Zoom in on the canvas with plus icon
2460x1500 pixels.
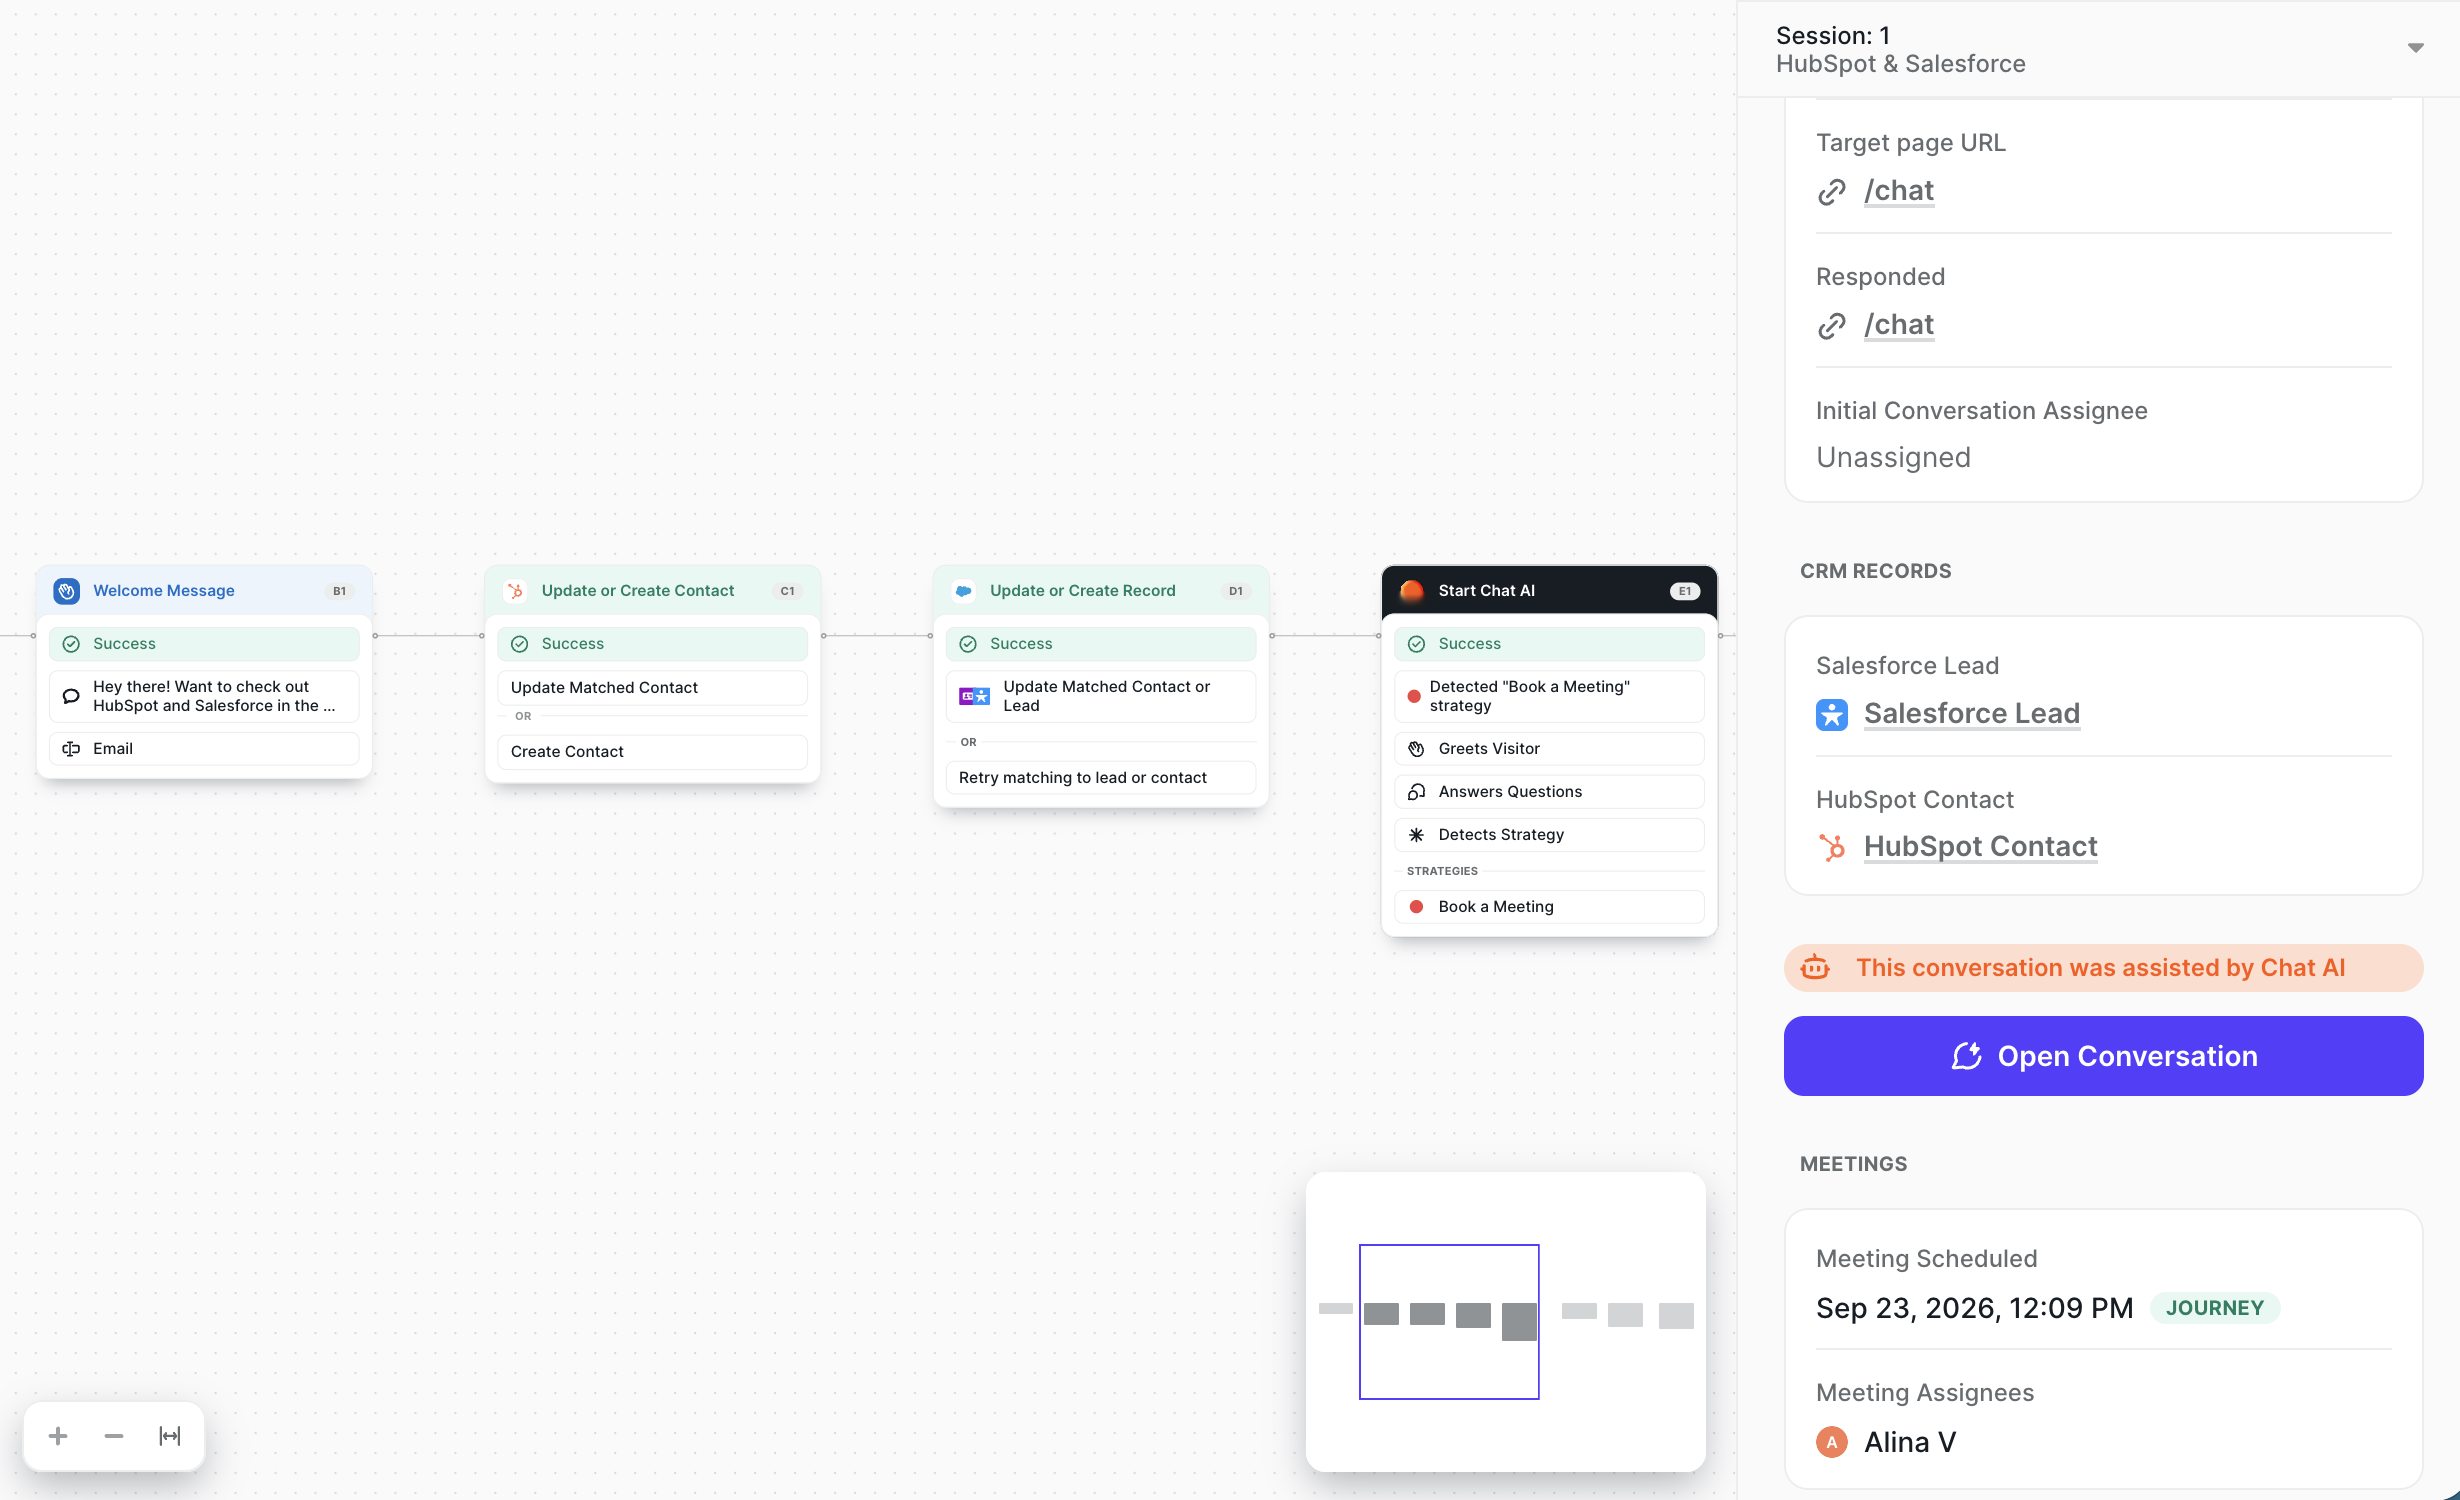coord(58,1436)
